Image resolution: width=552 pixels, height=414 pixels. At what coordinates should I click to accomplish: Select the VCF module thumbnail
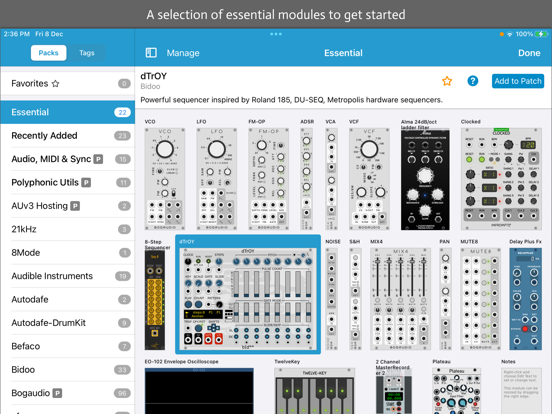(369, 179)
